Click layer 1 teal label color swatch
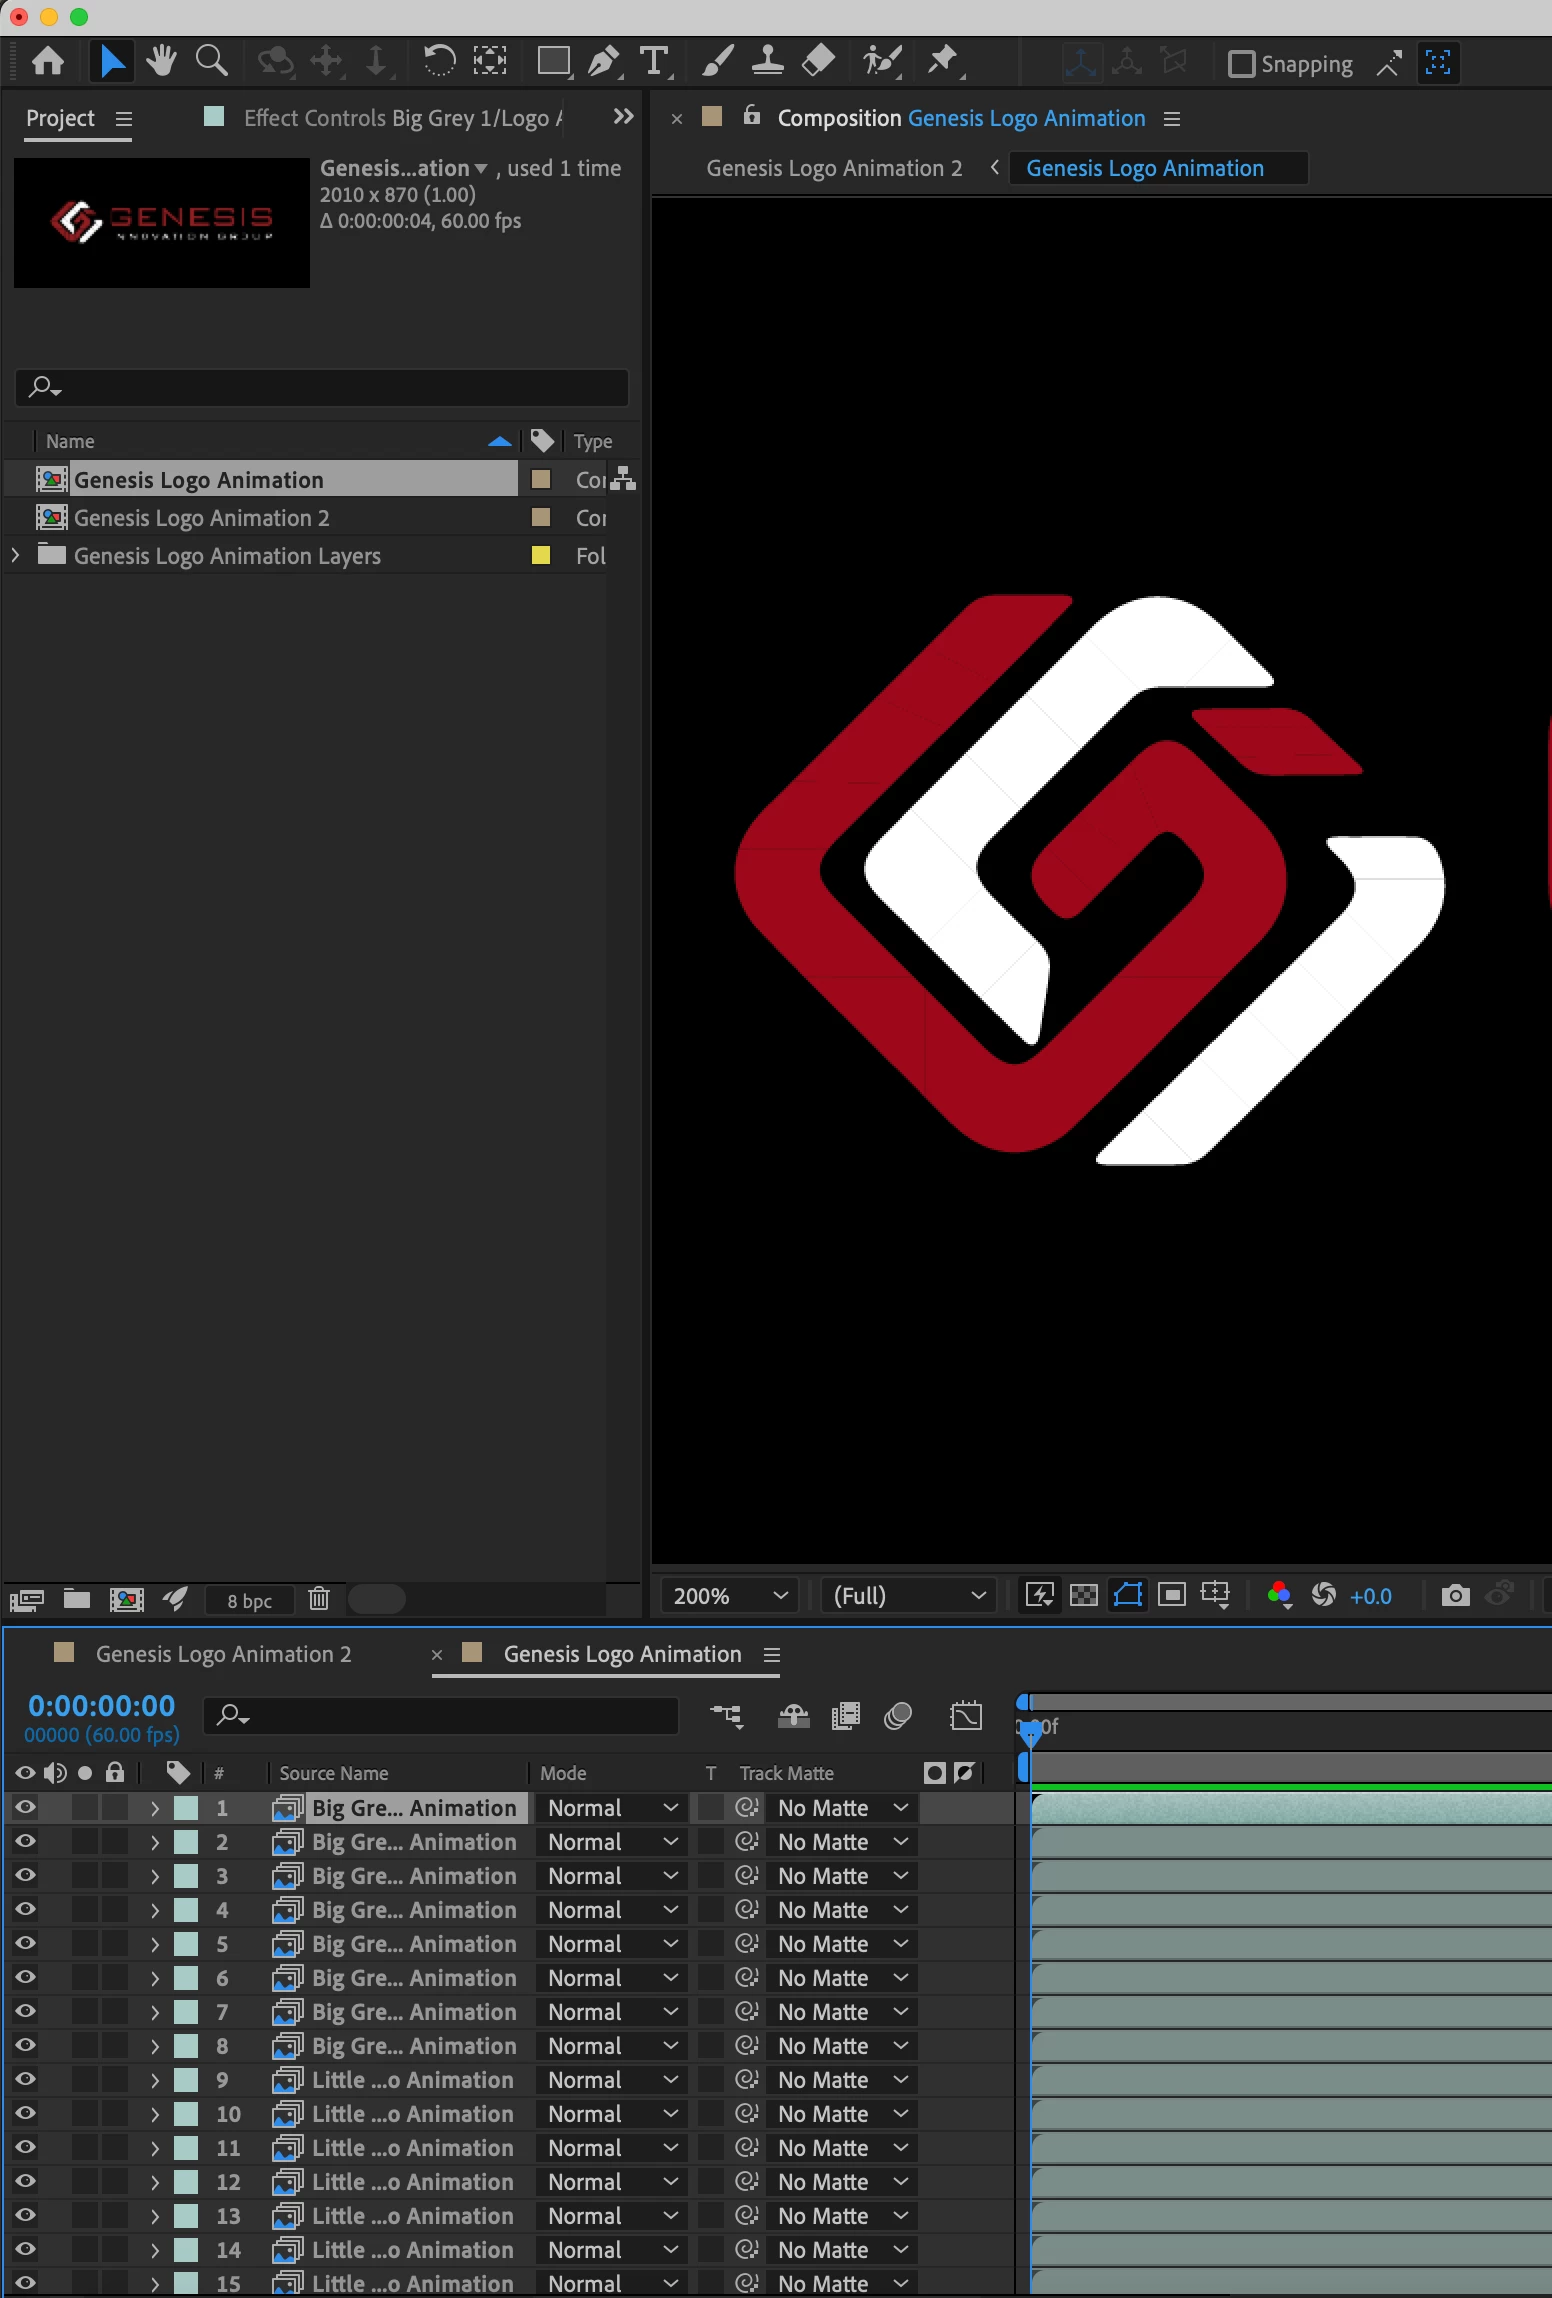The width and height of the screenshot is (1552, 2298). [x=186, y=1807]
